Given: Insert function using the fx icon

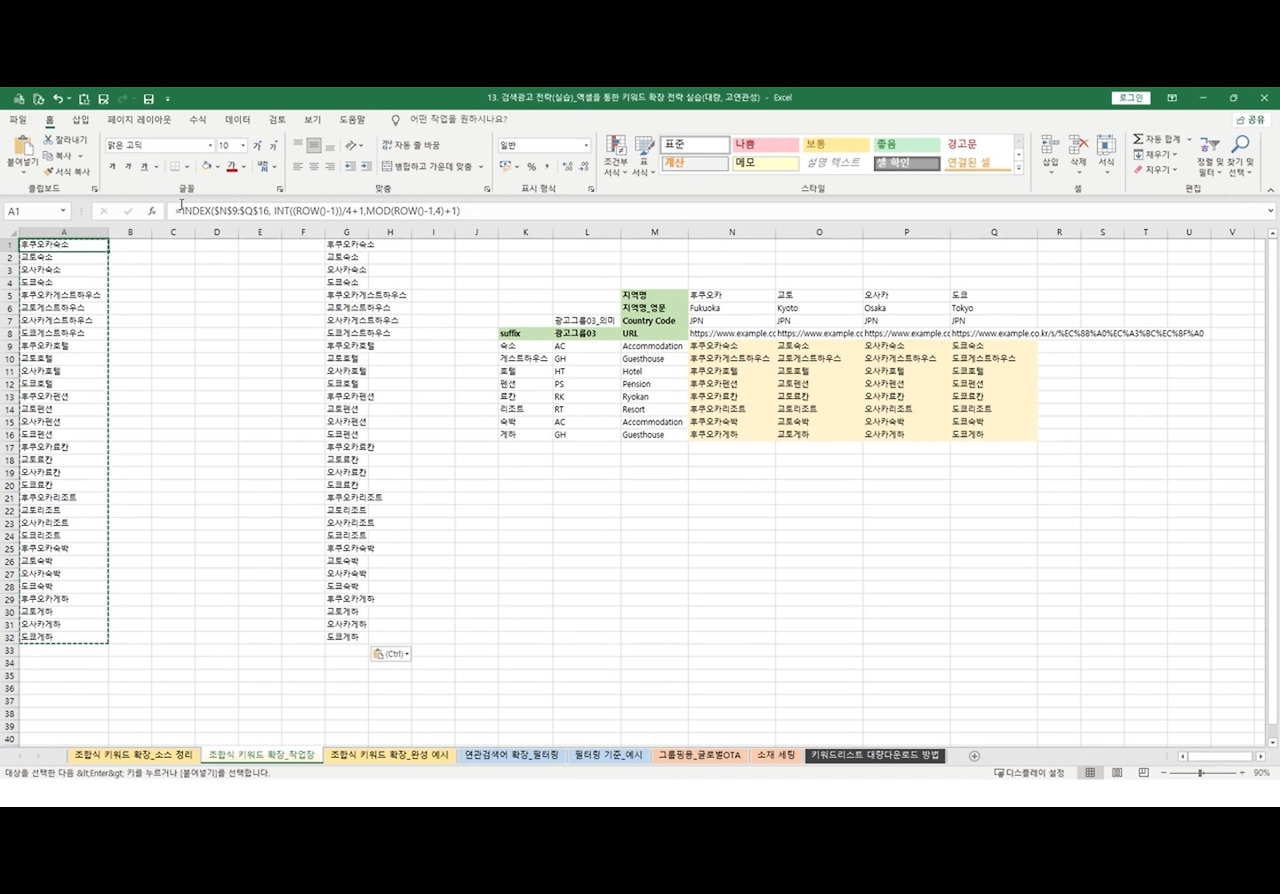Looking at the screenshot, I should [x=152, y=211].
